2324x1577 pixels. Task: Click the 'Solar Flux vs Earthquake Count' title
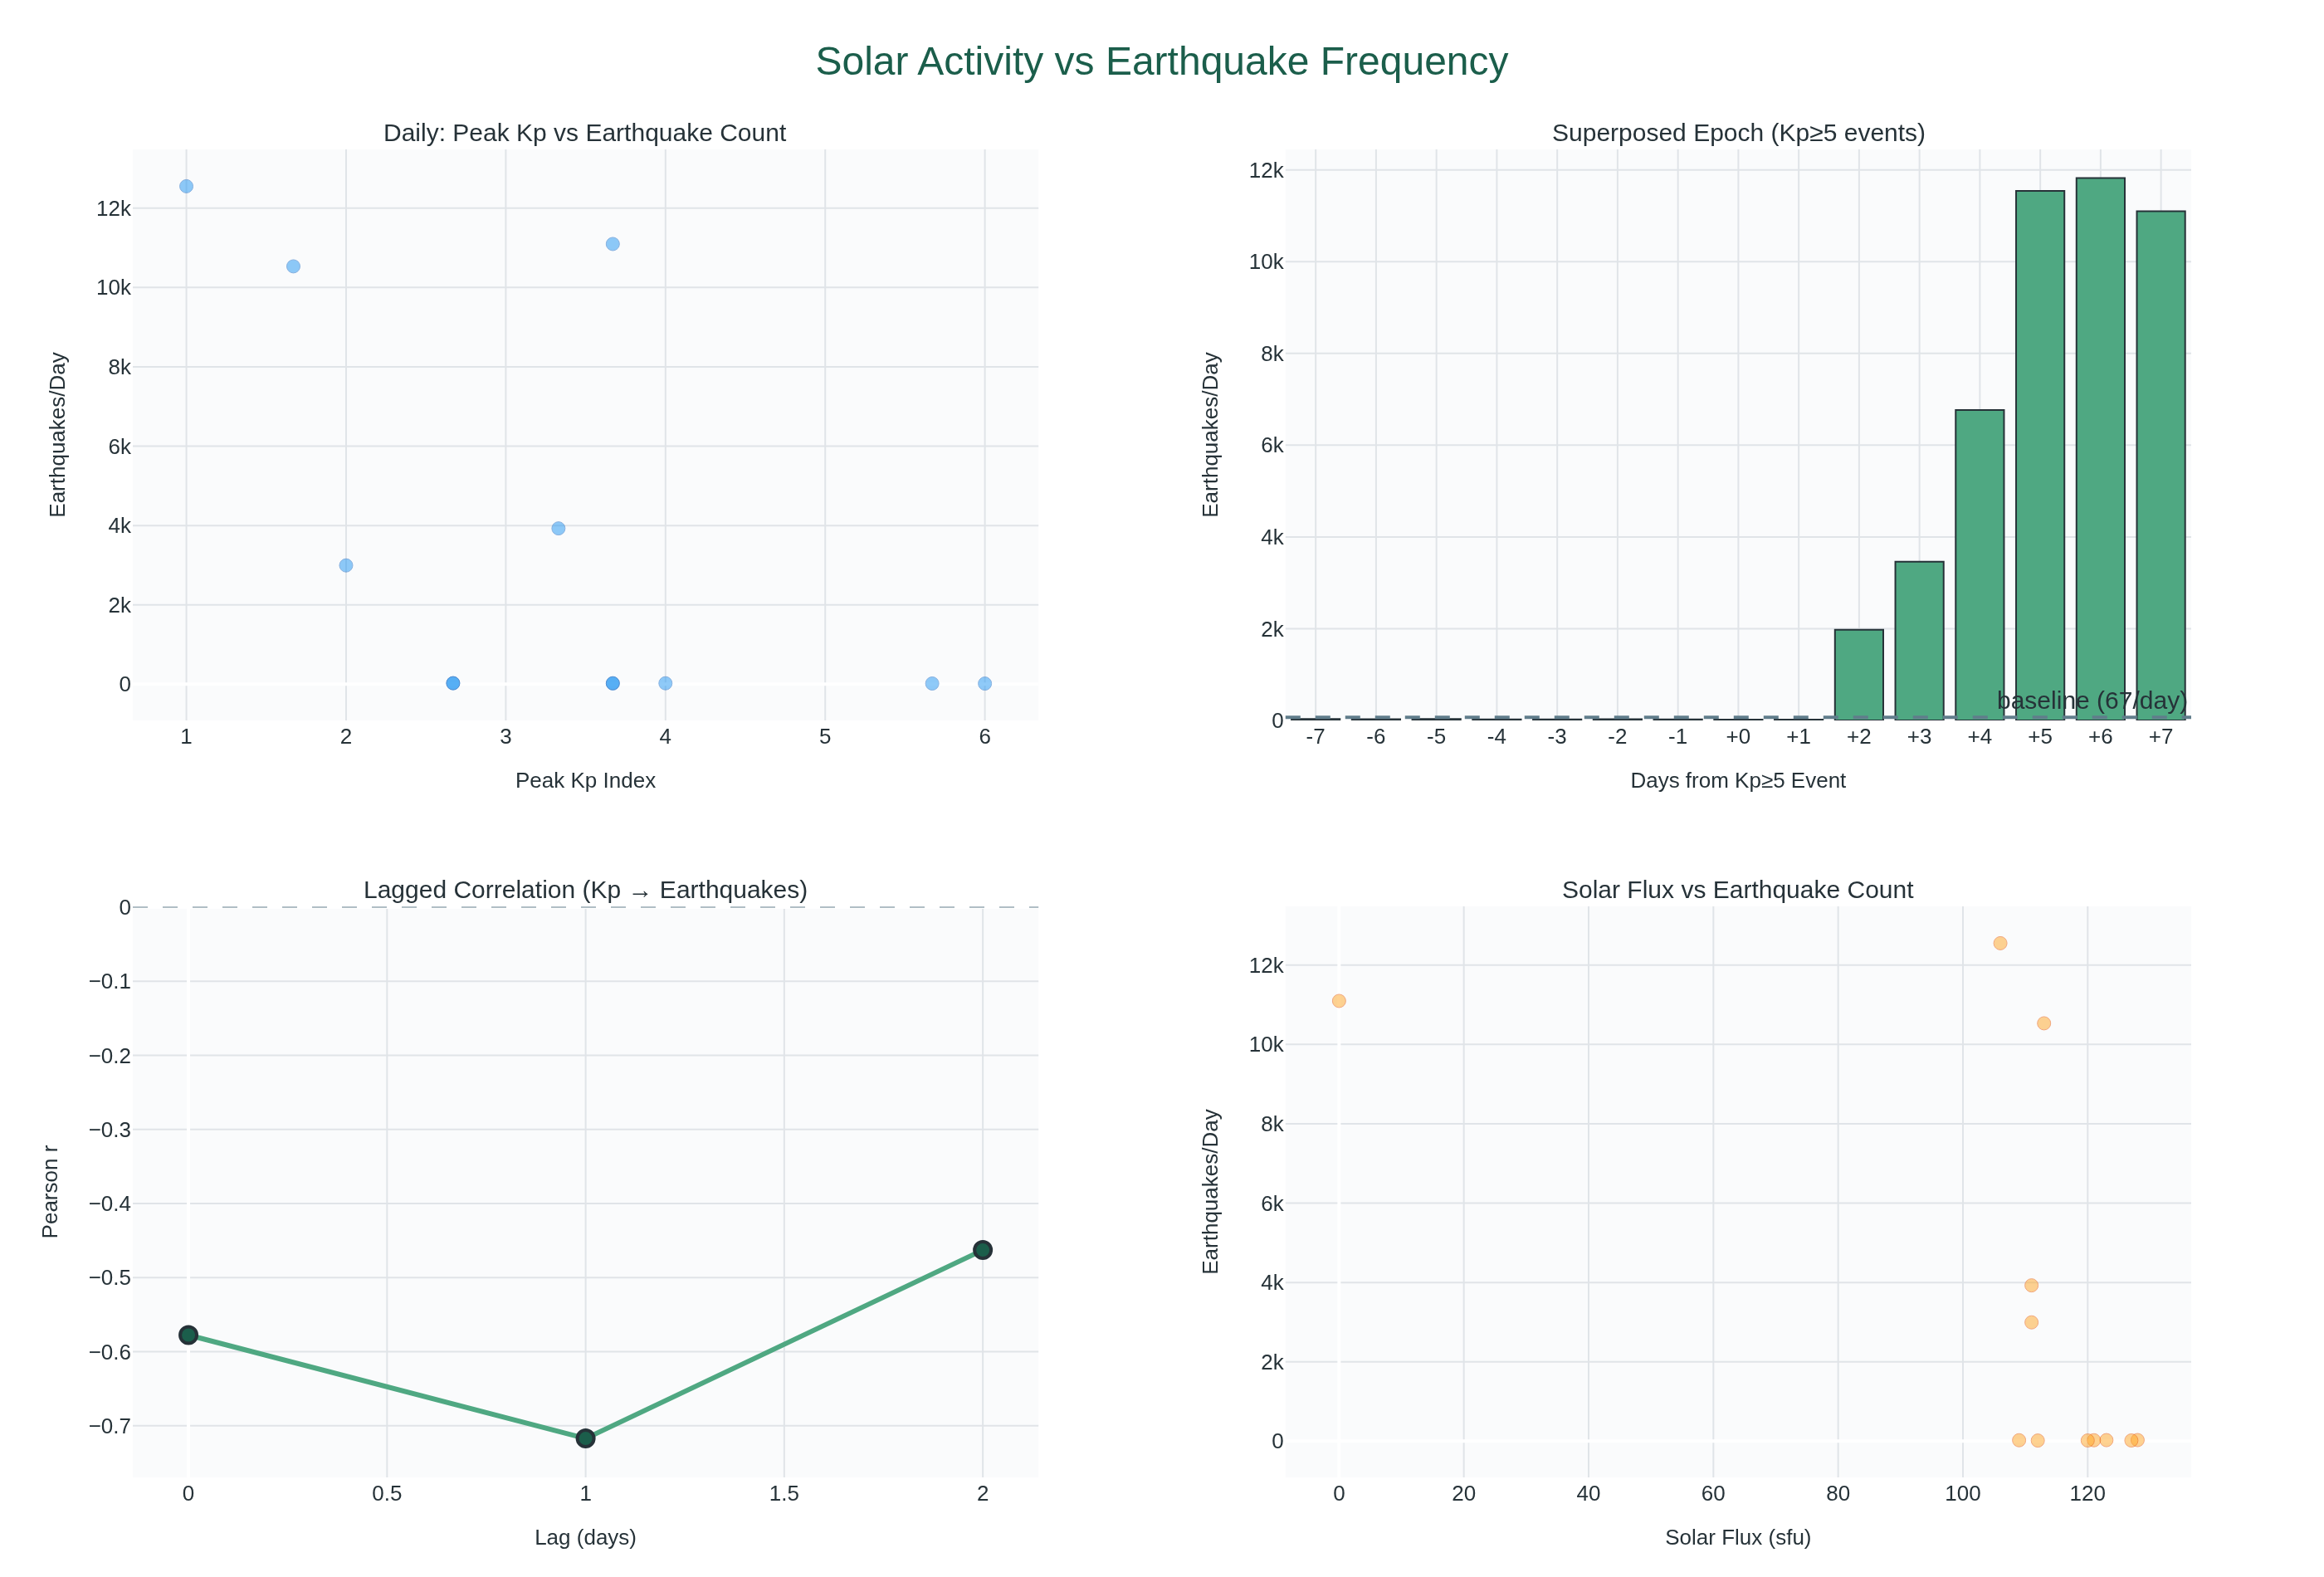tap(1737, 890)
